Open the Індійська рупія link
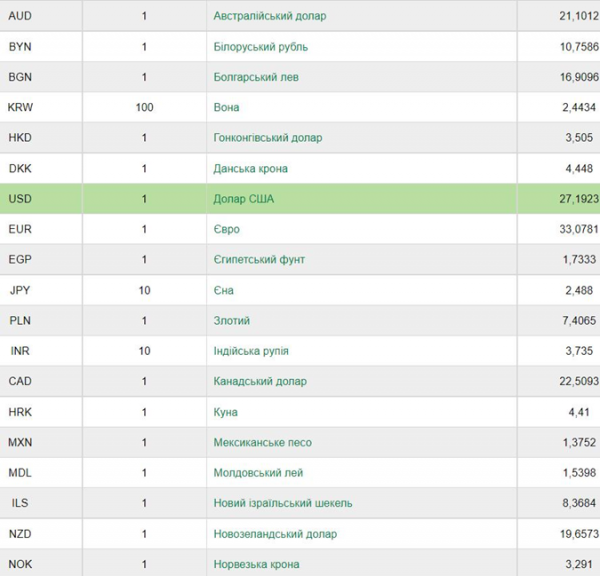The width and height of the screenshot is (600, 576). tap(251, 351)
